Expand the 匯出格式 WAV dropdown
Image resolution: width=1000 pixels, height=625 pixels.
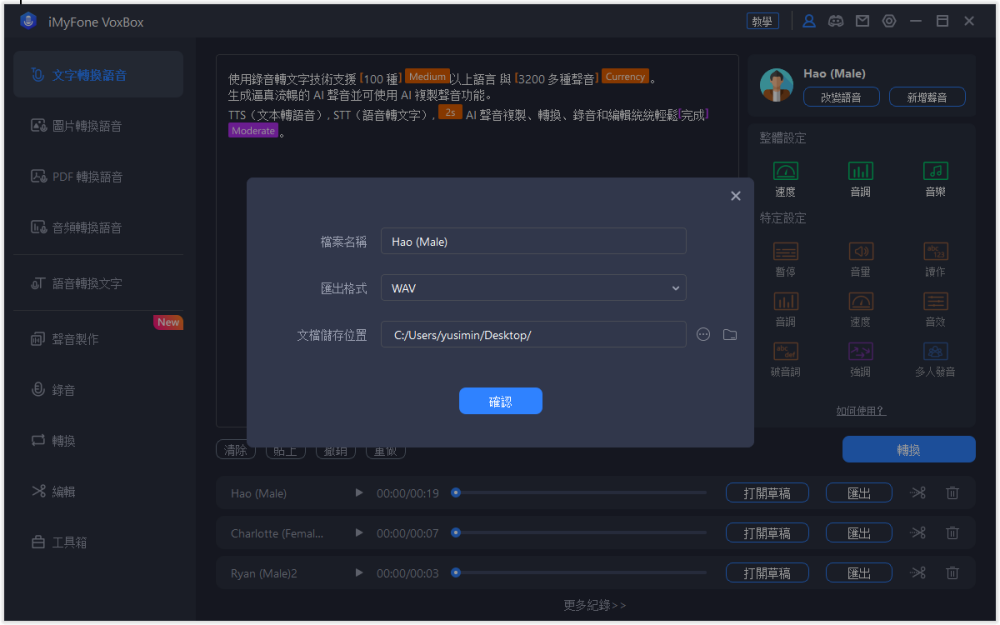click(x=533, y=288)
